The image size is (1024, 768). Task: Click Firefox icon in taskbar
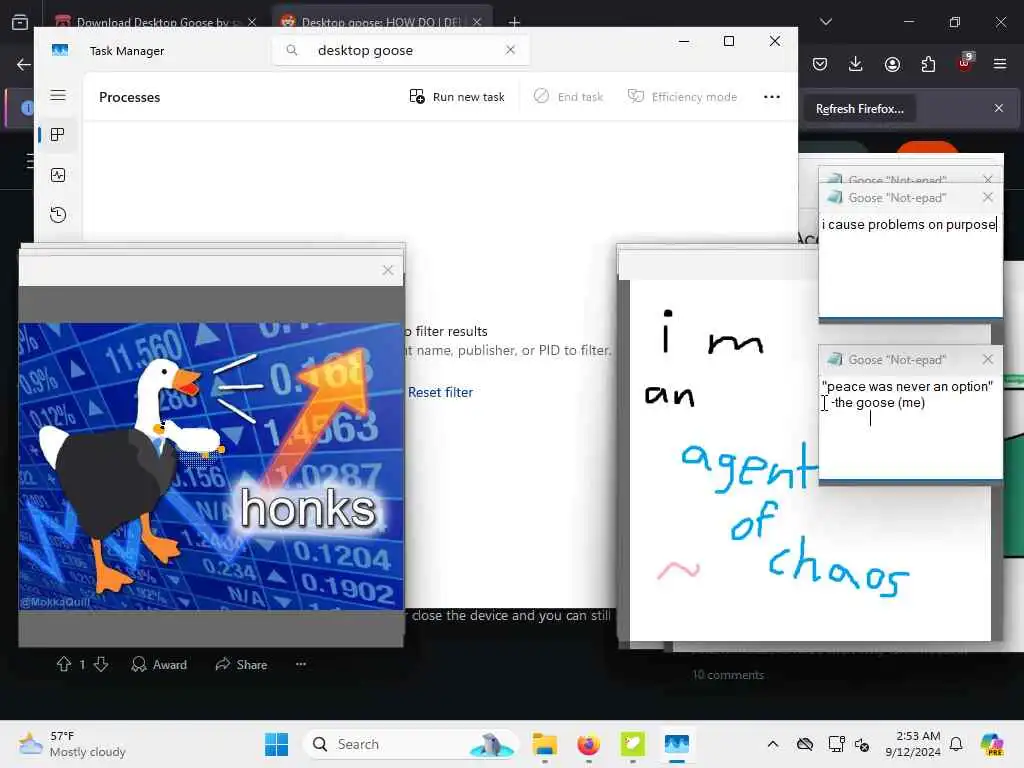[x=588, y=744]
